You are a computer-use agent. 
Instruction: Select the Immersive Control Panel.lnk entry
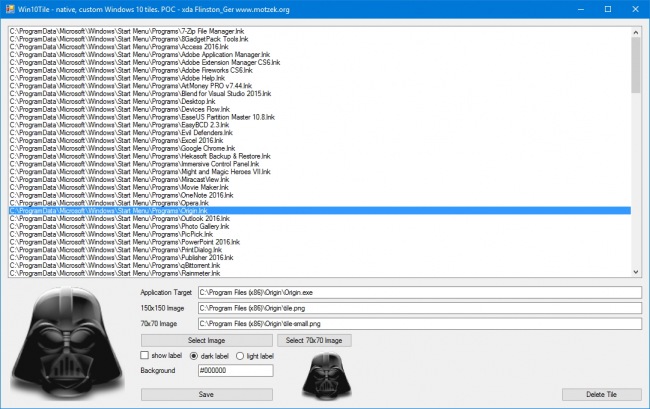click(x=320, y=164)
